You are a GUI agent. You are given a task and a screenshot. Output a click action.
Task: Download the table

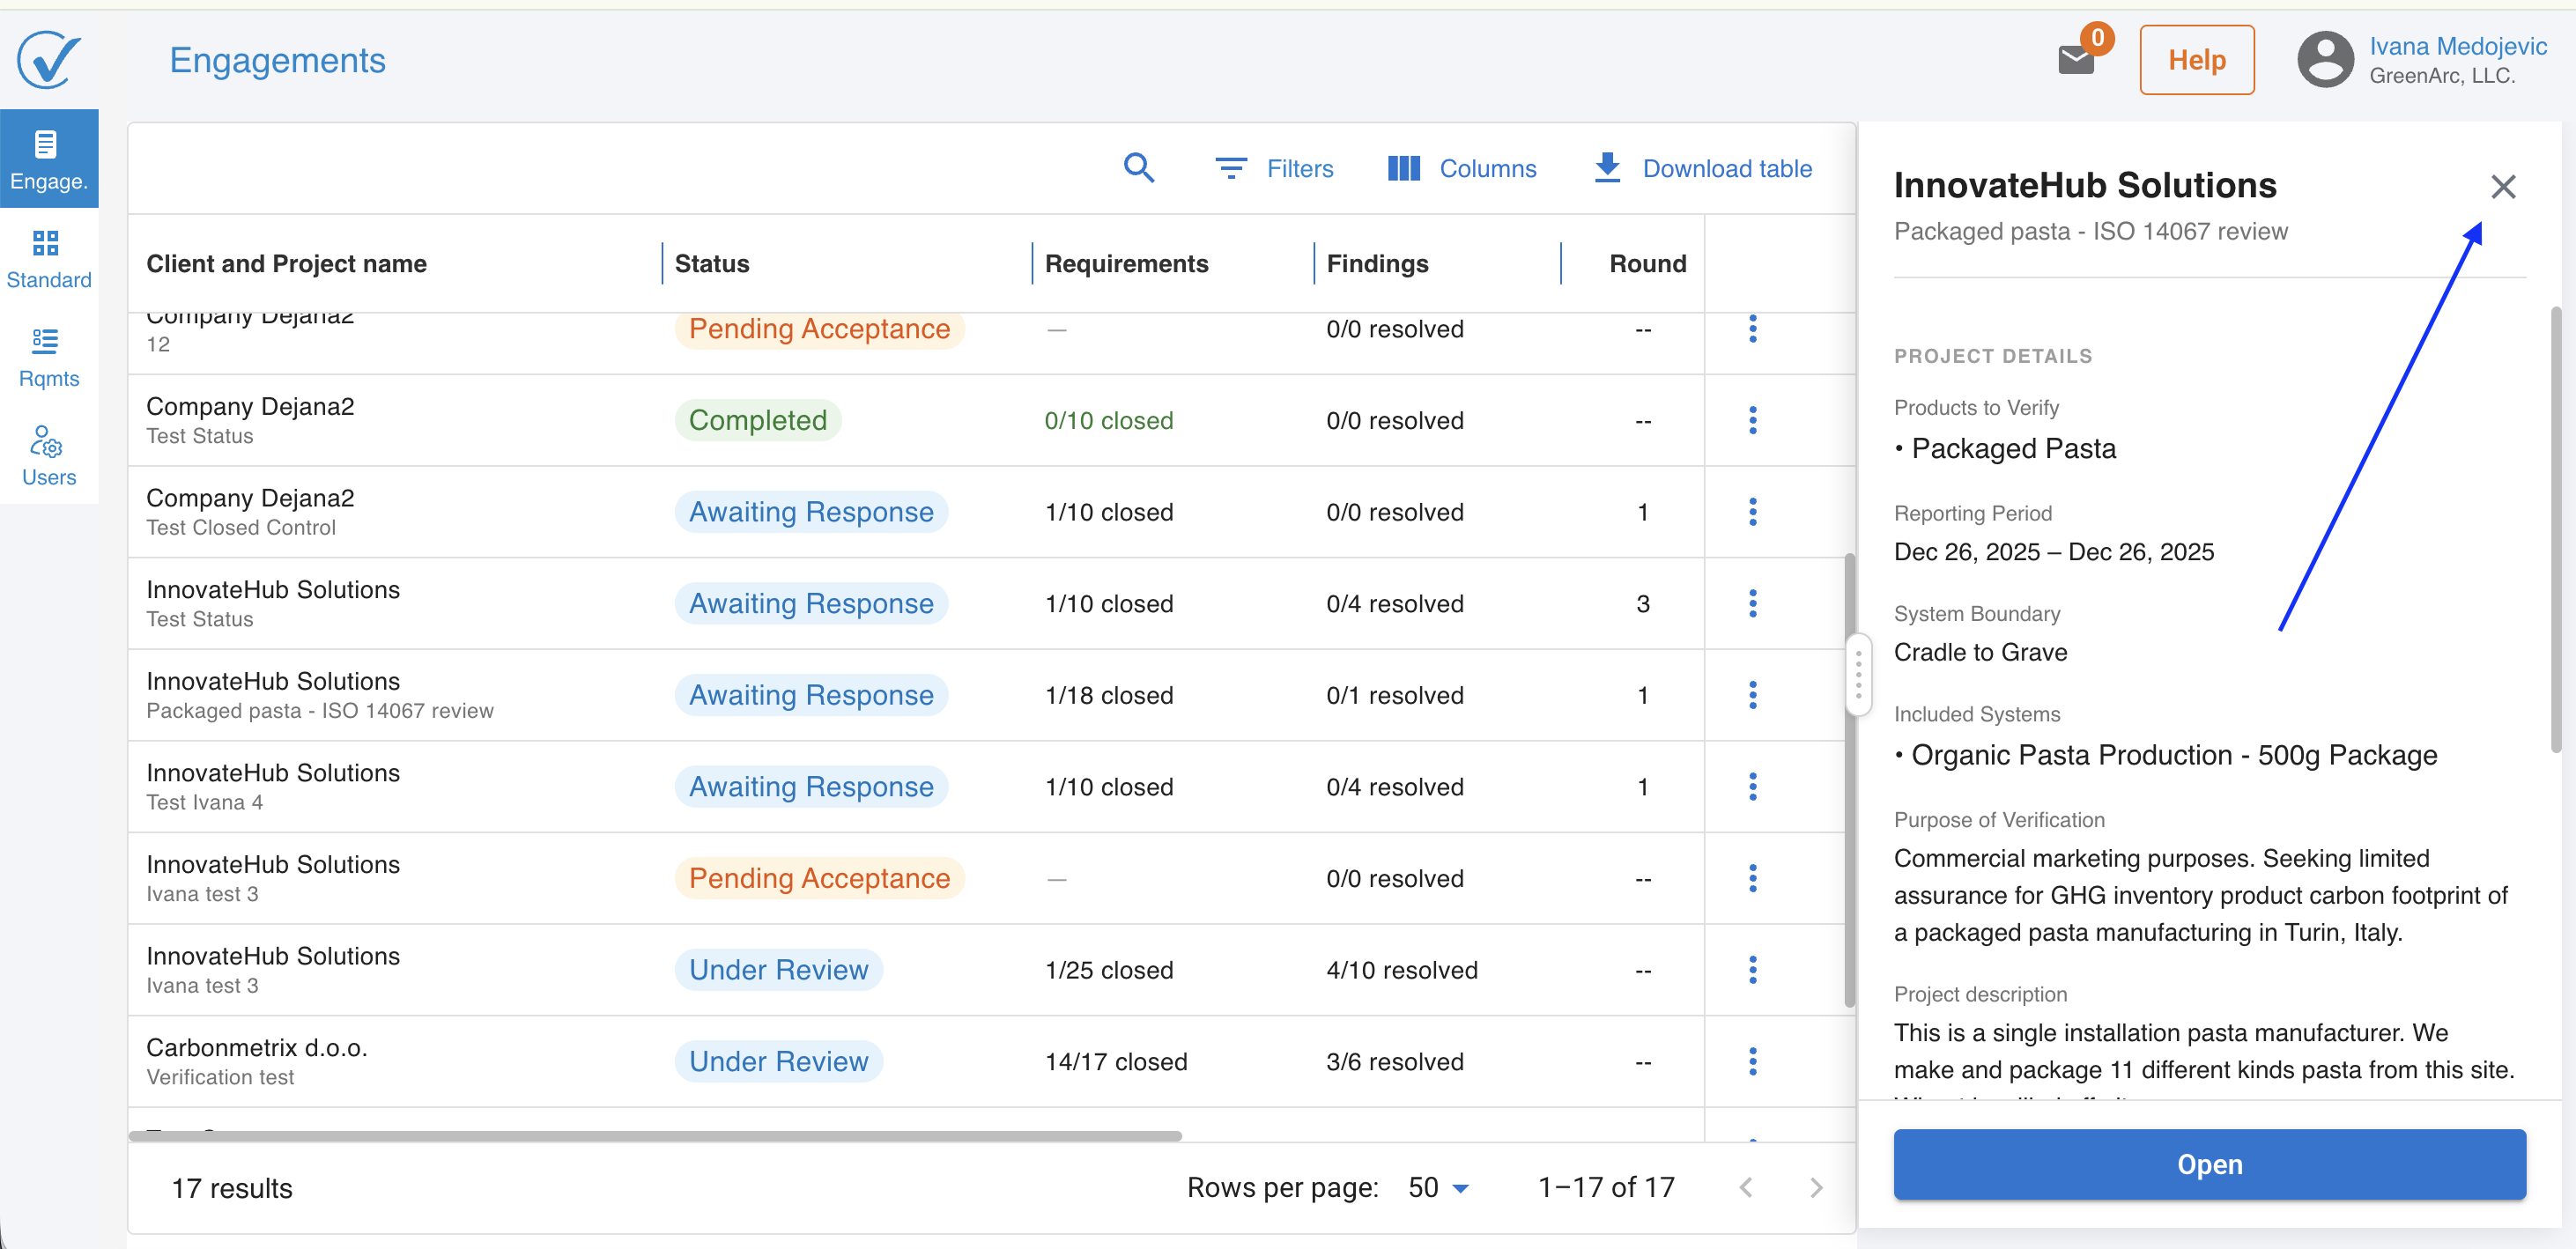[1702, 168]
